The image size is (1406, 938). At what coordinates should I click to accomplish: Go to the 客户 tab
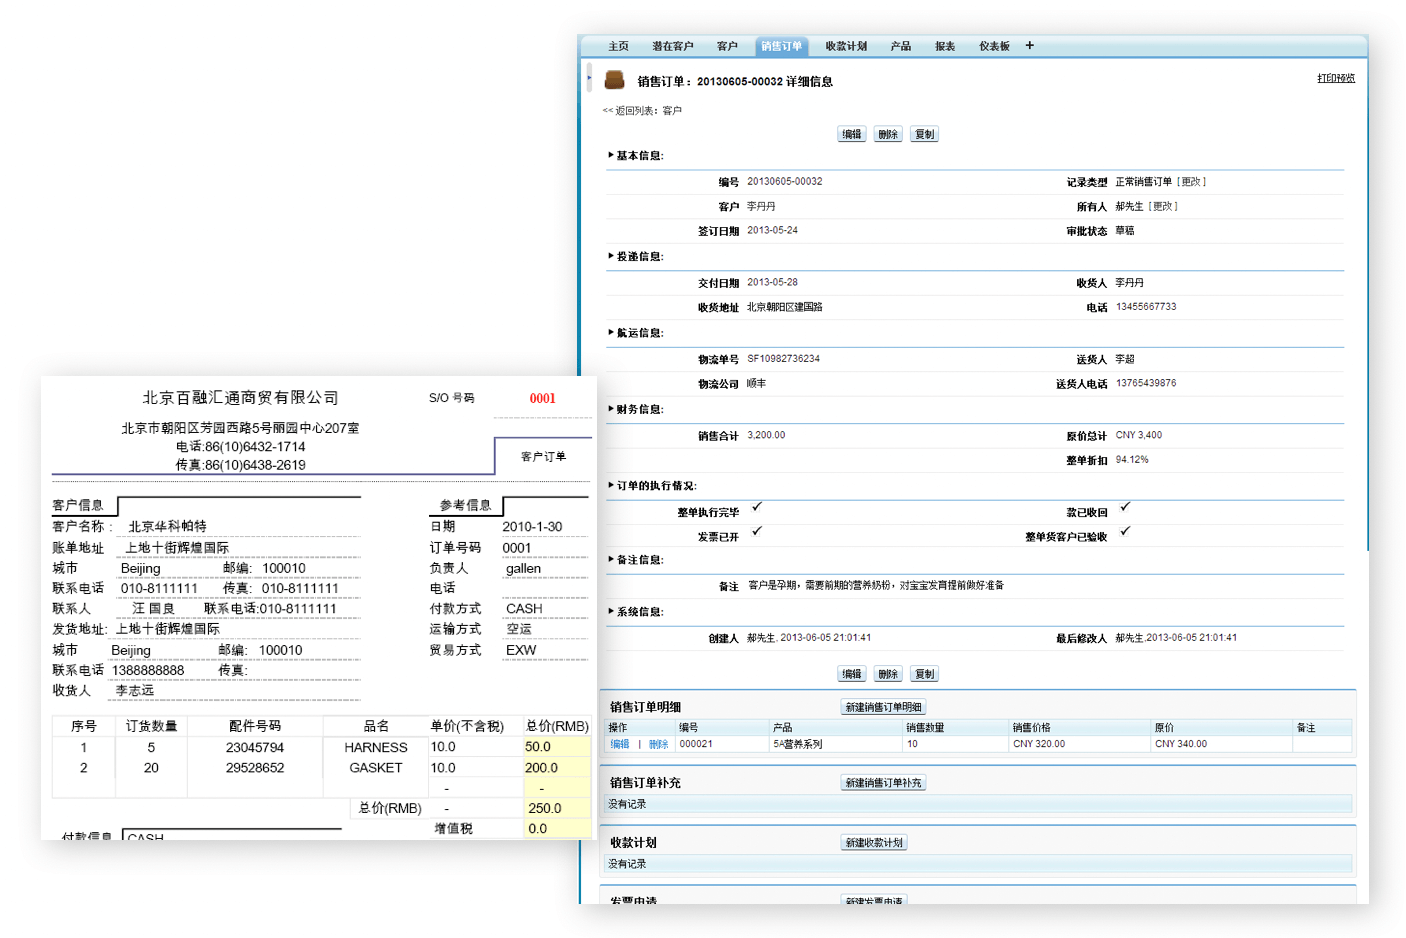coord(727,46)
